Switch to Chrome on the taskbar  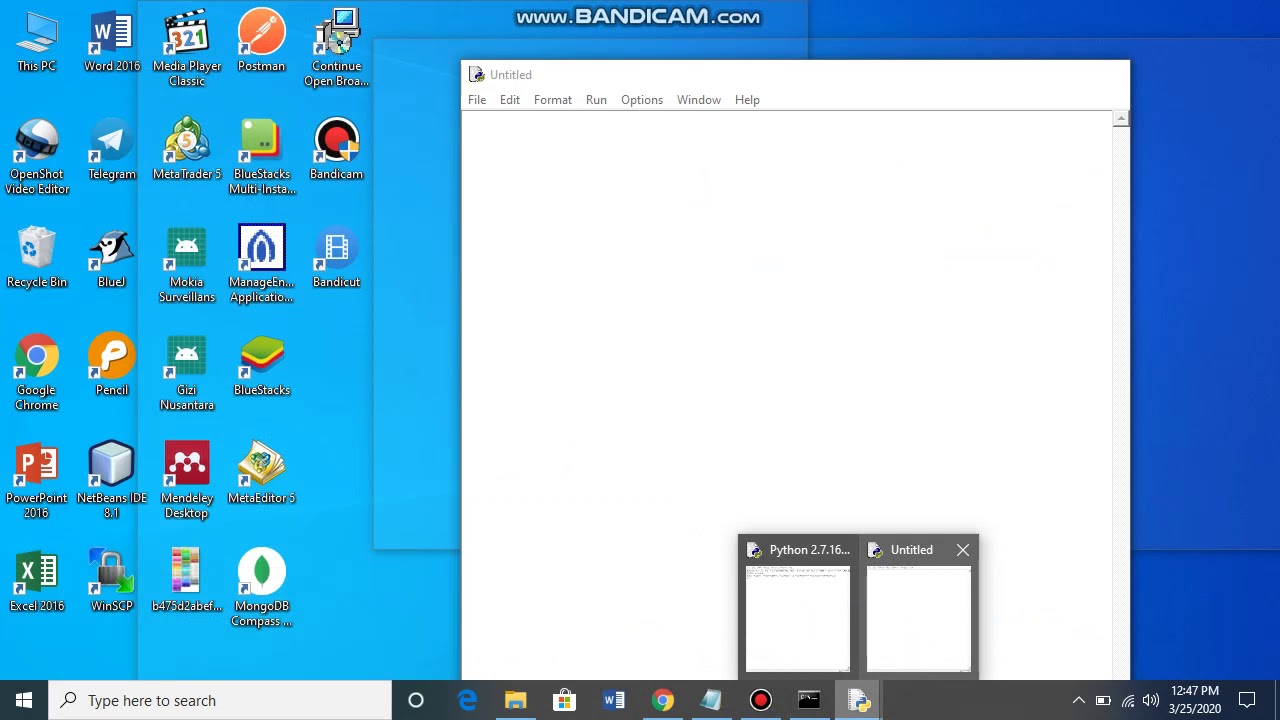pyautogui.click(x=663, y=700)
